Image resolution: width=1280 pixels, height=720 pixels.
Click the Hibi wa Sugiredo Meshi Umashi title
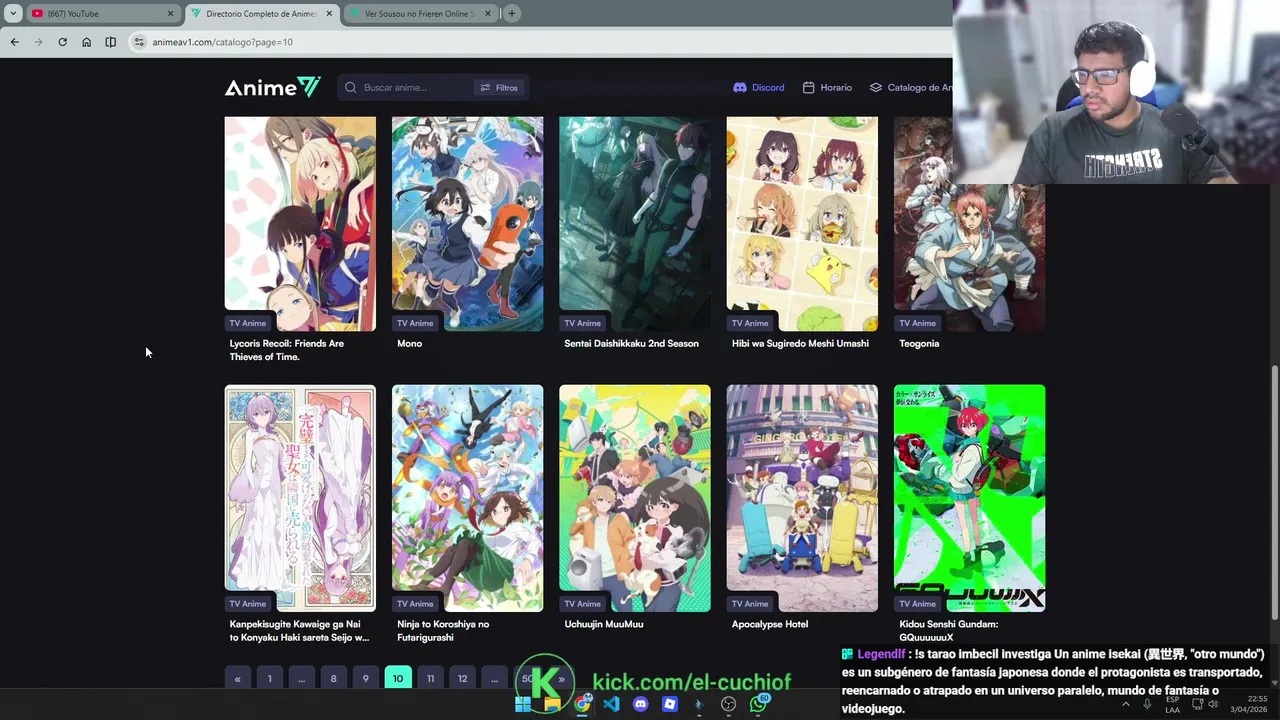point(800,344)
